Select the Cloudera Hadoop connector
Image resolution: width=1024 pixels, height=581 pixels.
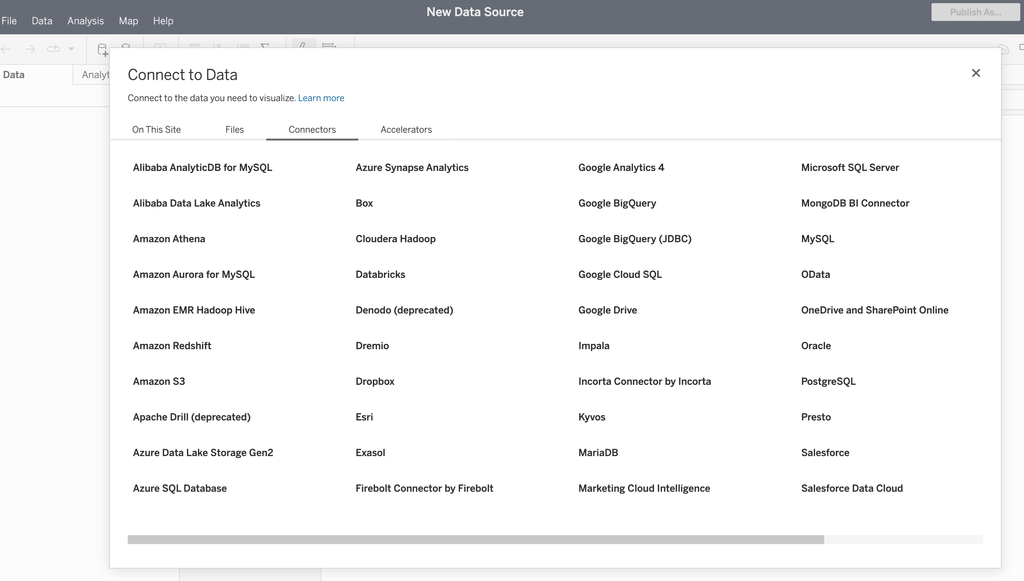click(396, 239)
